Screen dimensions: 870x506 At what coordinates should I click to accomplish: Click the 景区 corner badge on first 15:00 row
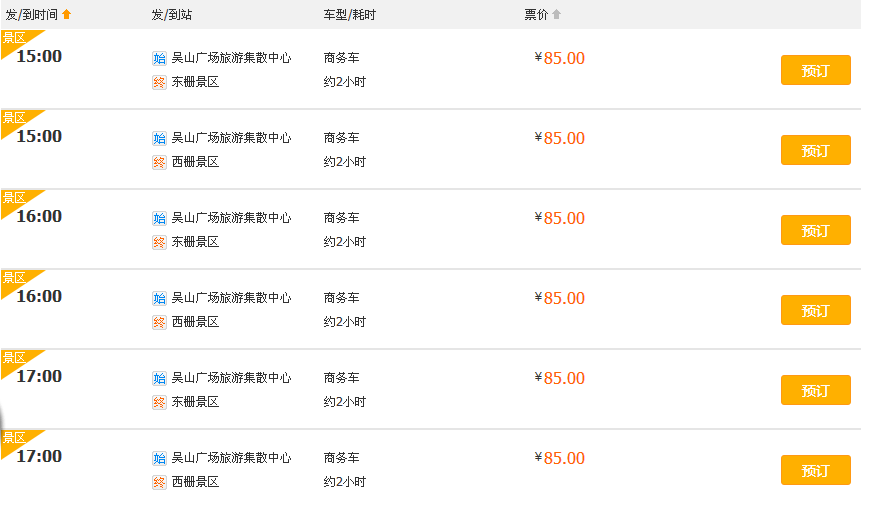[14, 39]
